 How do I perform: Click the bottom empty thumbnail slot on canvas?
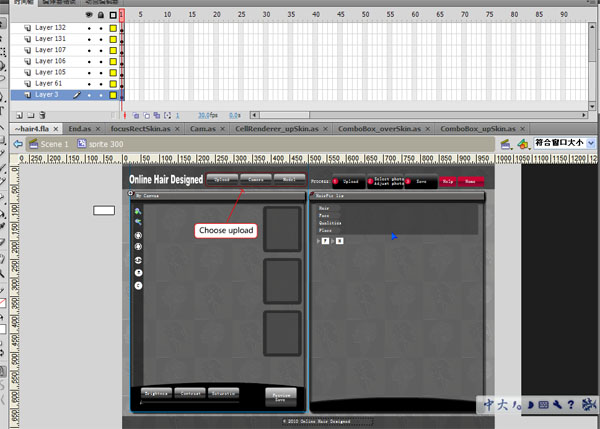(x=282, y=333)
